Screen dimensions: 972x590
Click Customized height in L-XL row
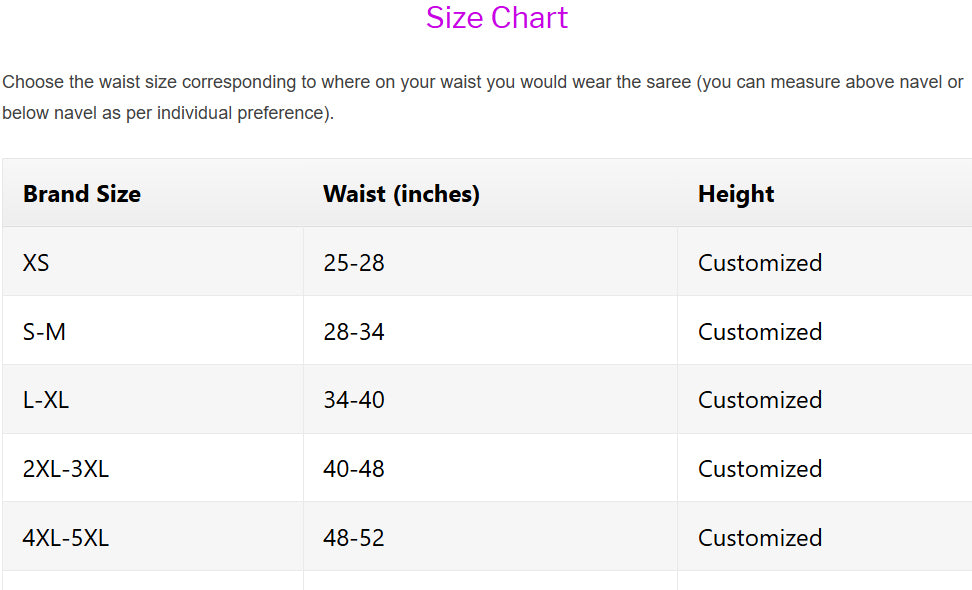tap(760, 400)
